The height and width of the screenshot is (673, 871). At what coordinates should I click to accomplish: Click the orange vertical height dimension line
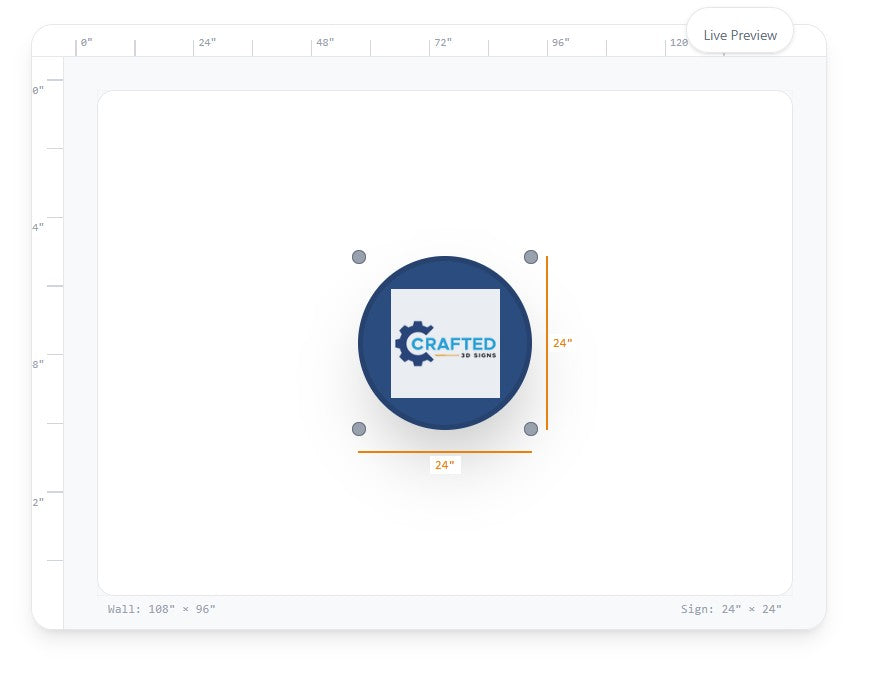coord(547,343)
